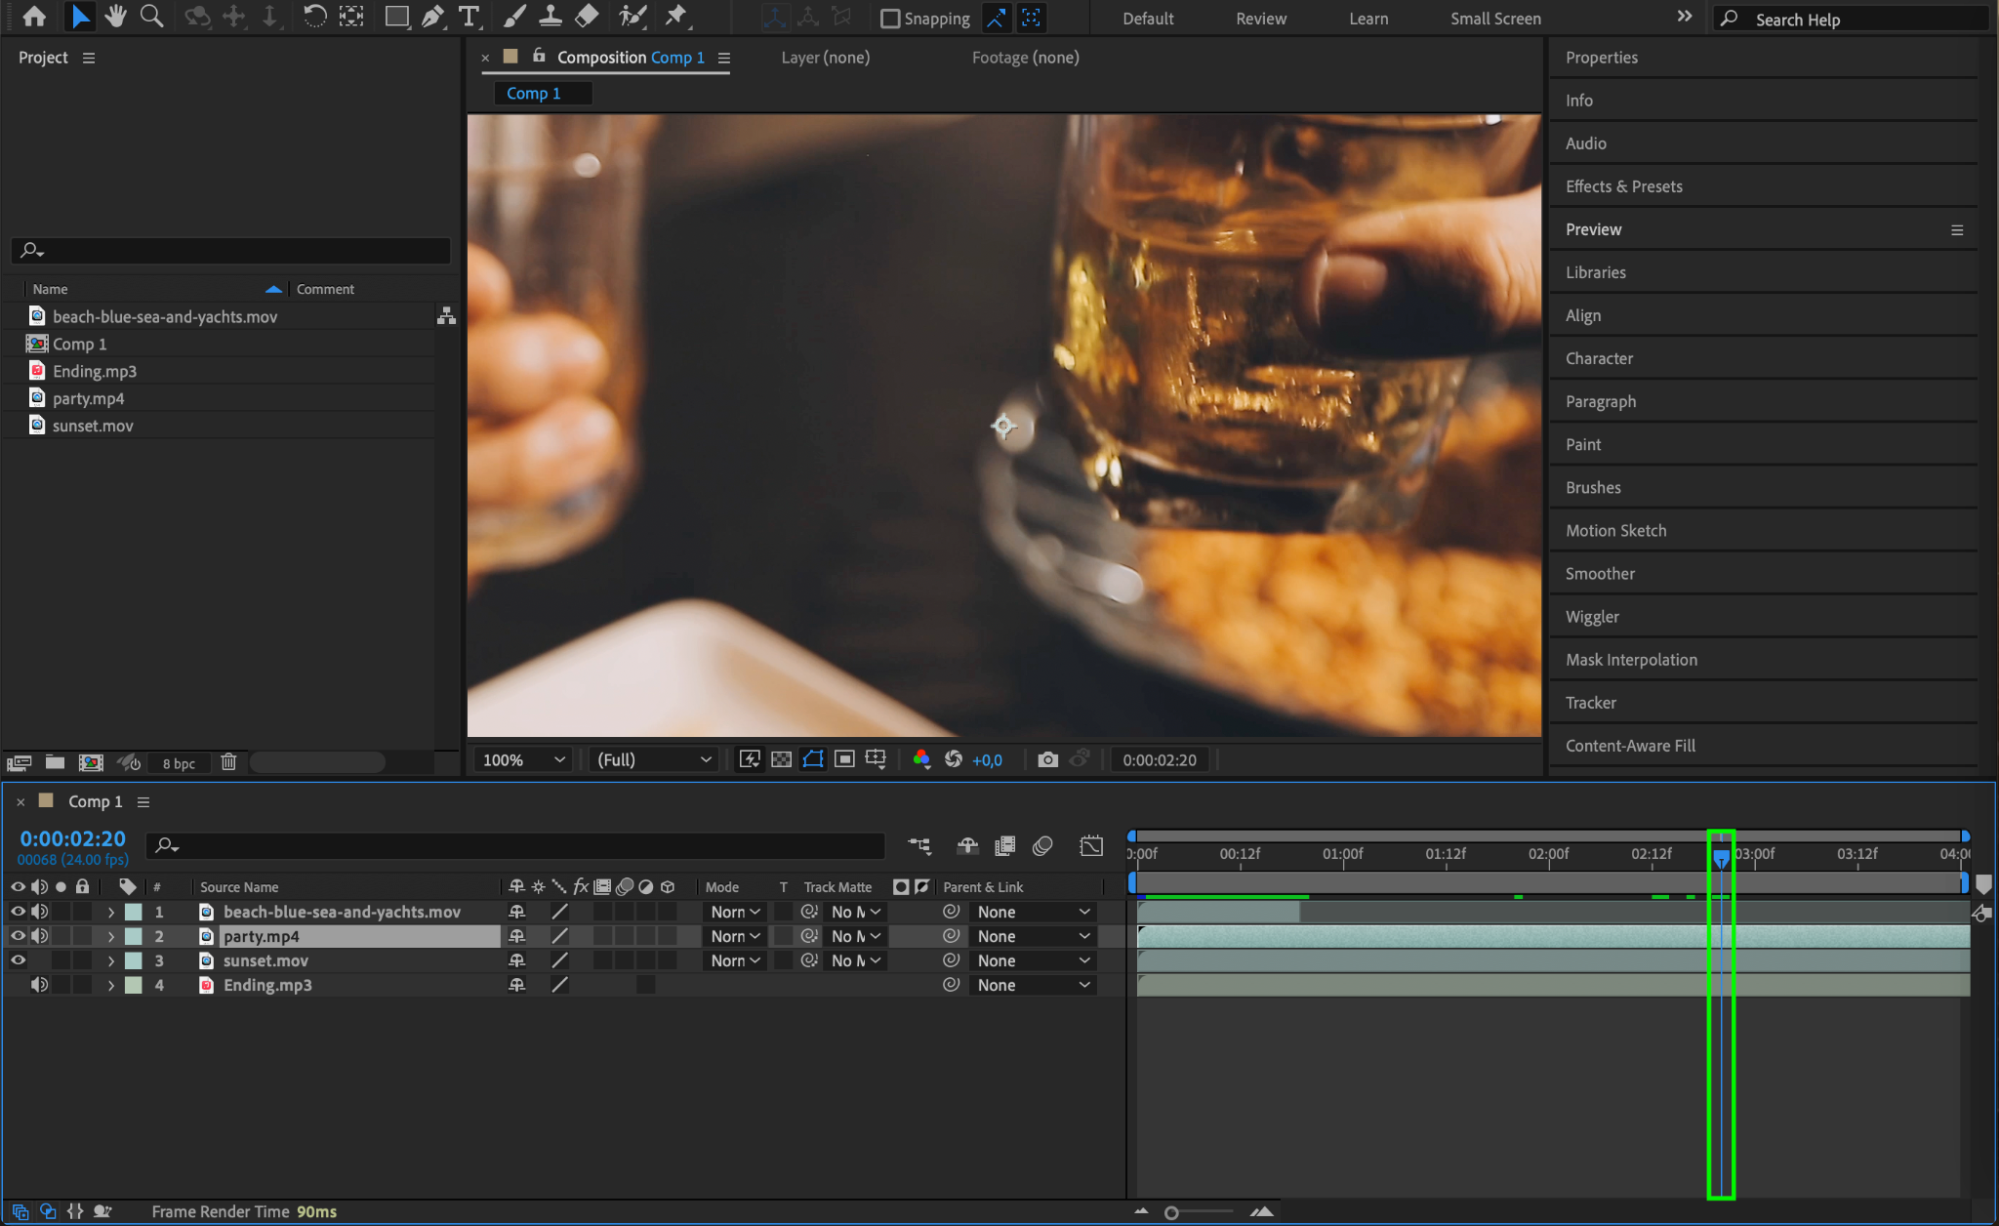Select the Puppet Pin tool
1999x1226 pixels.
(x=677, y=16)
